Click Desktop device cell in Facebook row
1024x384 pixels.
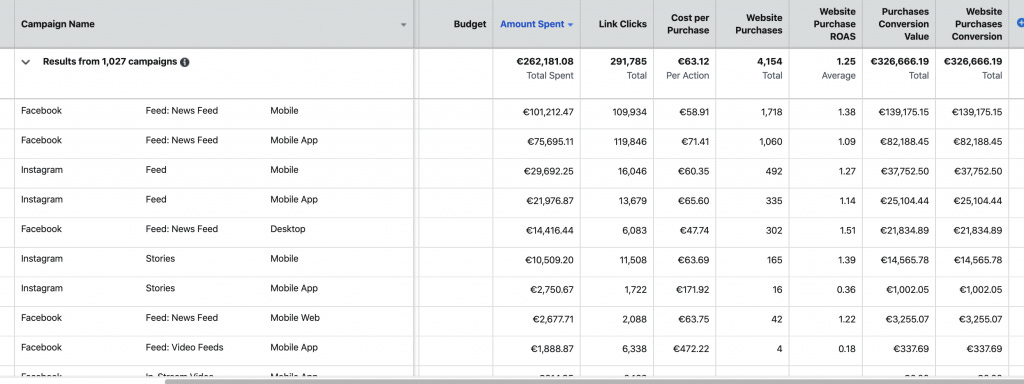tap(288, 229)
